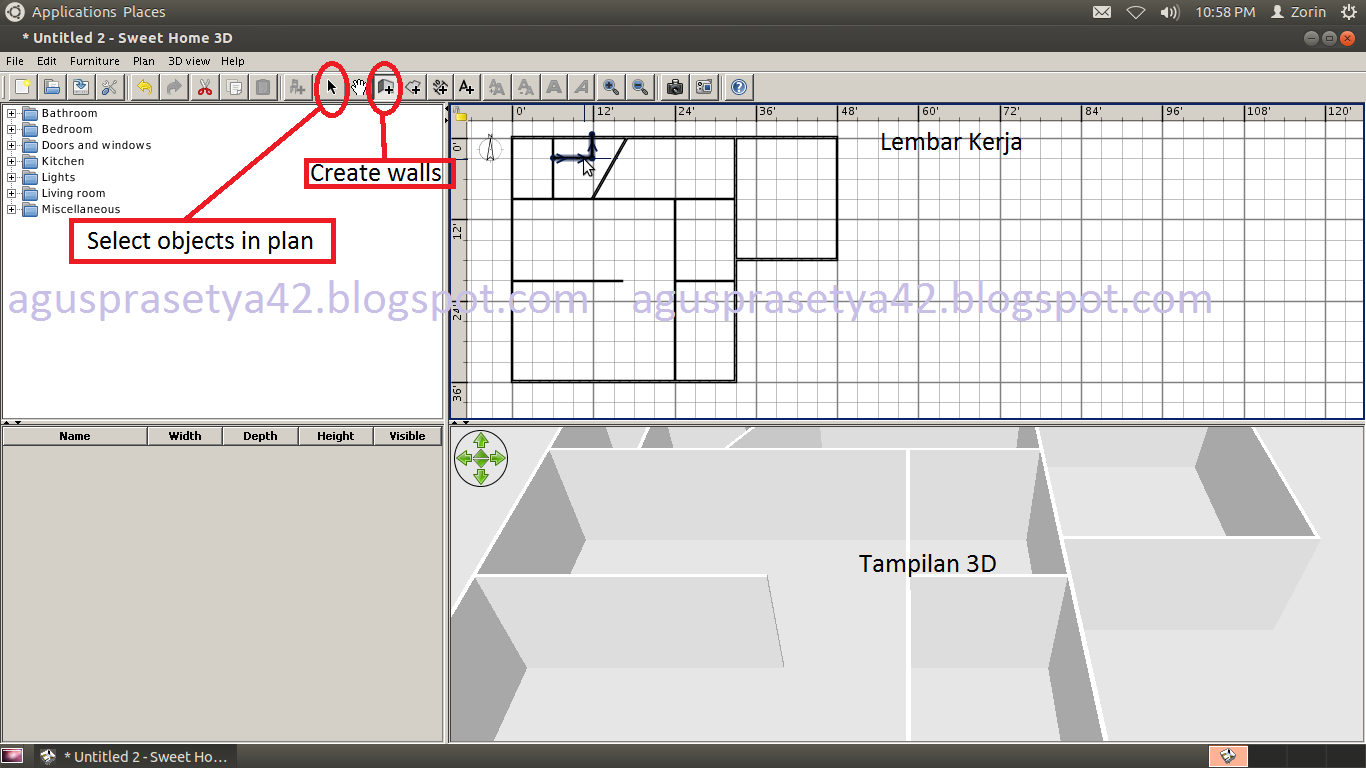1366x768 pixels.
Task: Open the Zorin user menu
Action: point(1298,12)
